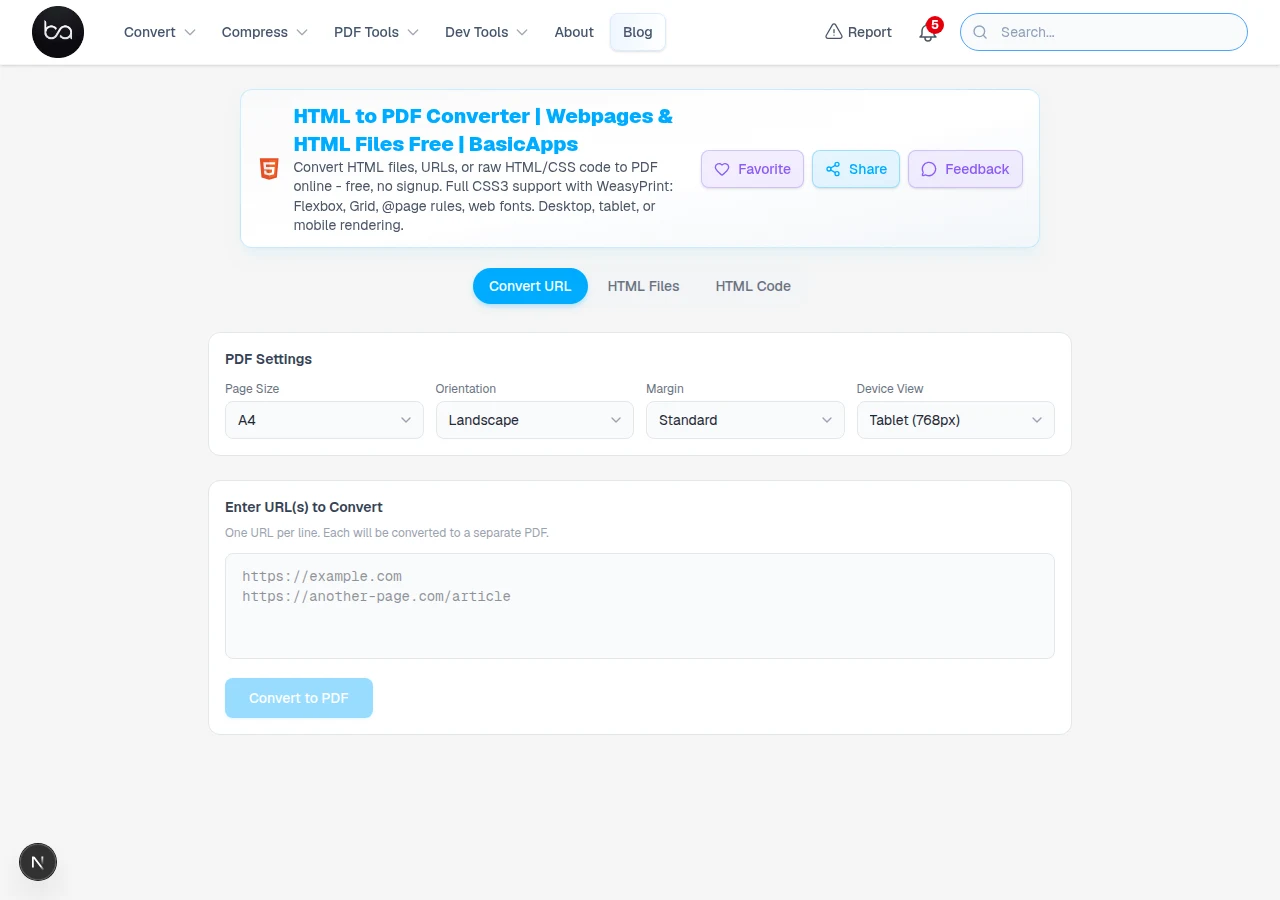The image size is (1280, 900).
Task: Click the Page Size label
Action: (252, 389)
